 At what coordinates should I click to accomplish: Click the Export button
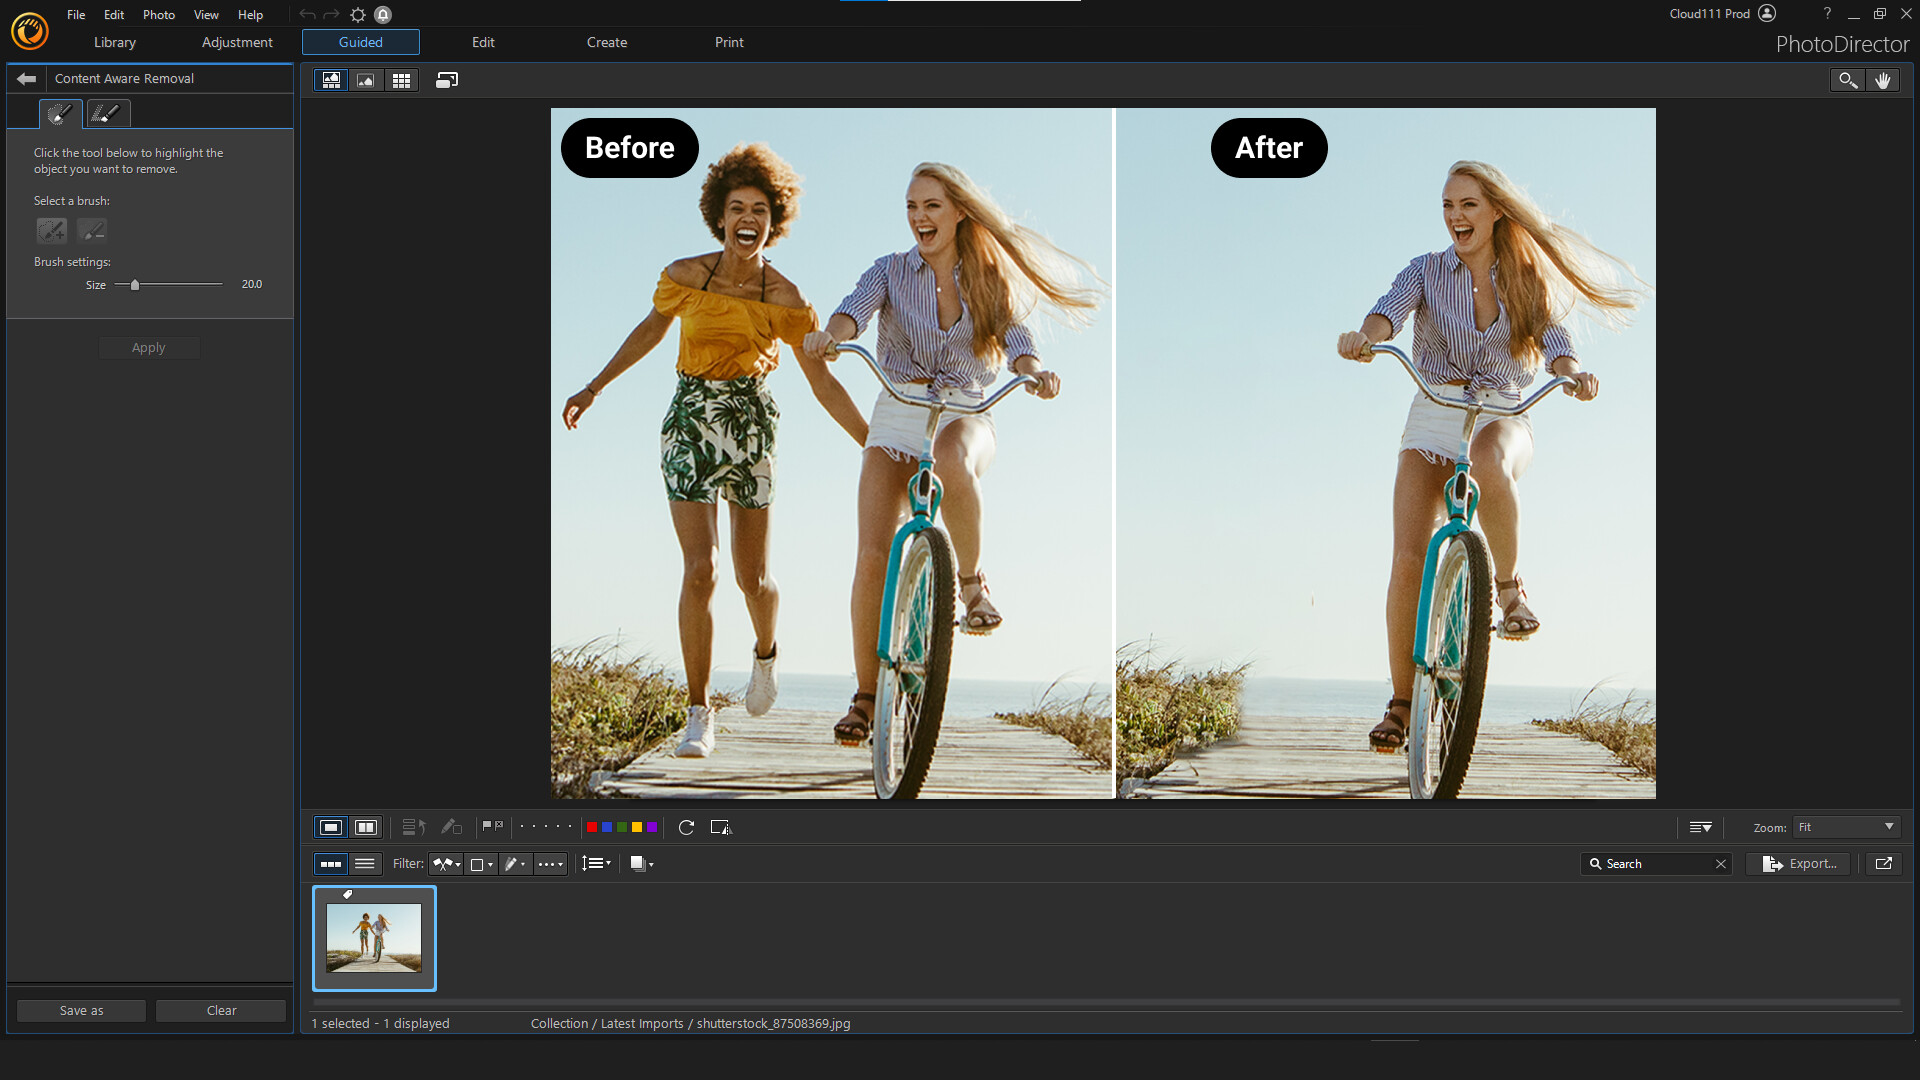click(x=1800, y=864)
